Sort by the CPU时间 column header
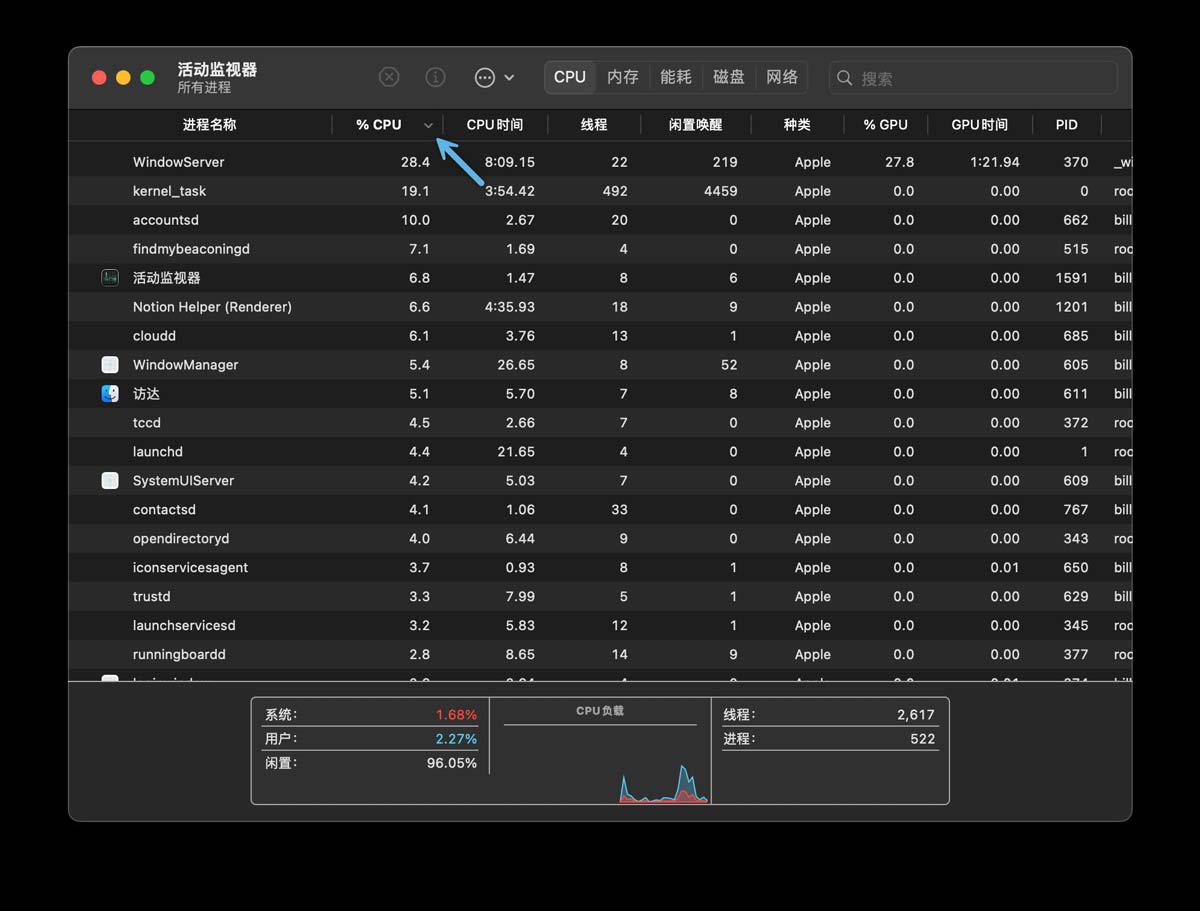 (494, 125)
